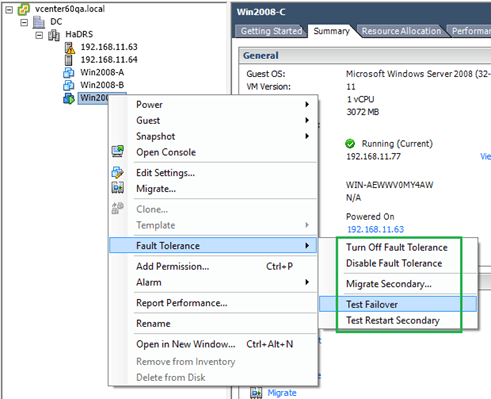The width and height of the screenshot is (491, 399).
Task: Open the host link 192.168.11.63
Action: (x=375, y=229)
